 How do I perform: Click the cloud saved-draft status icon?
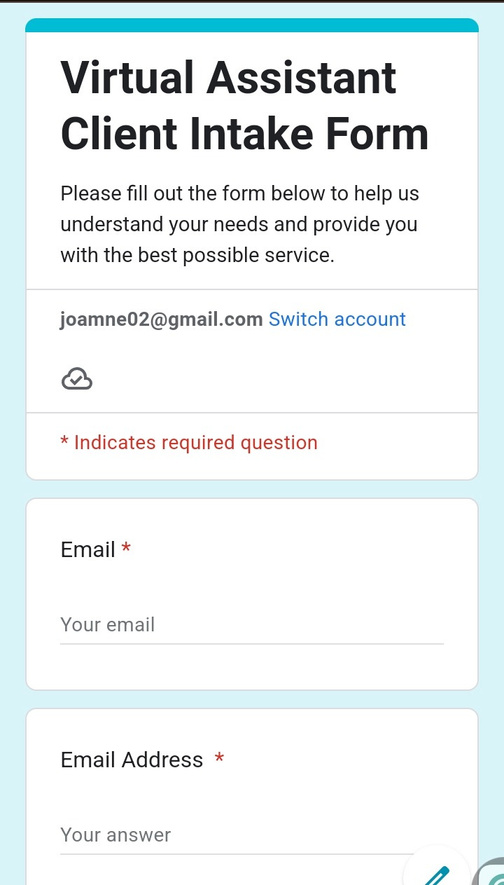(x=77, y=379)
